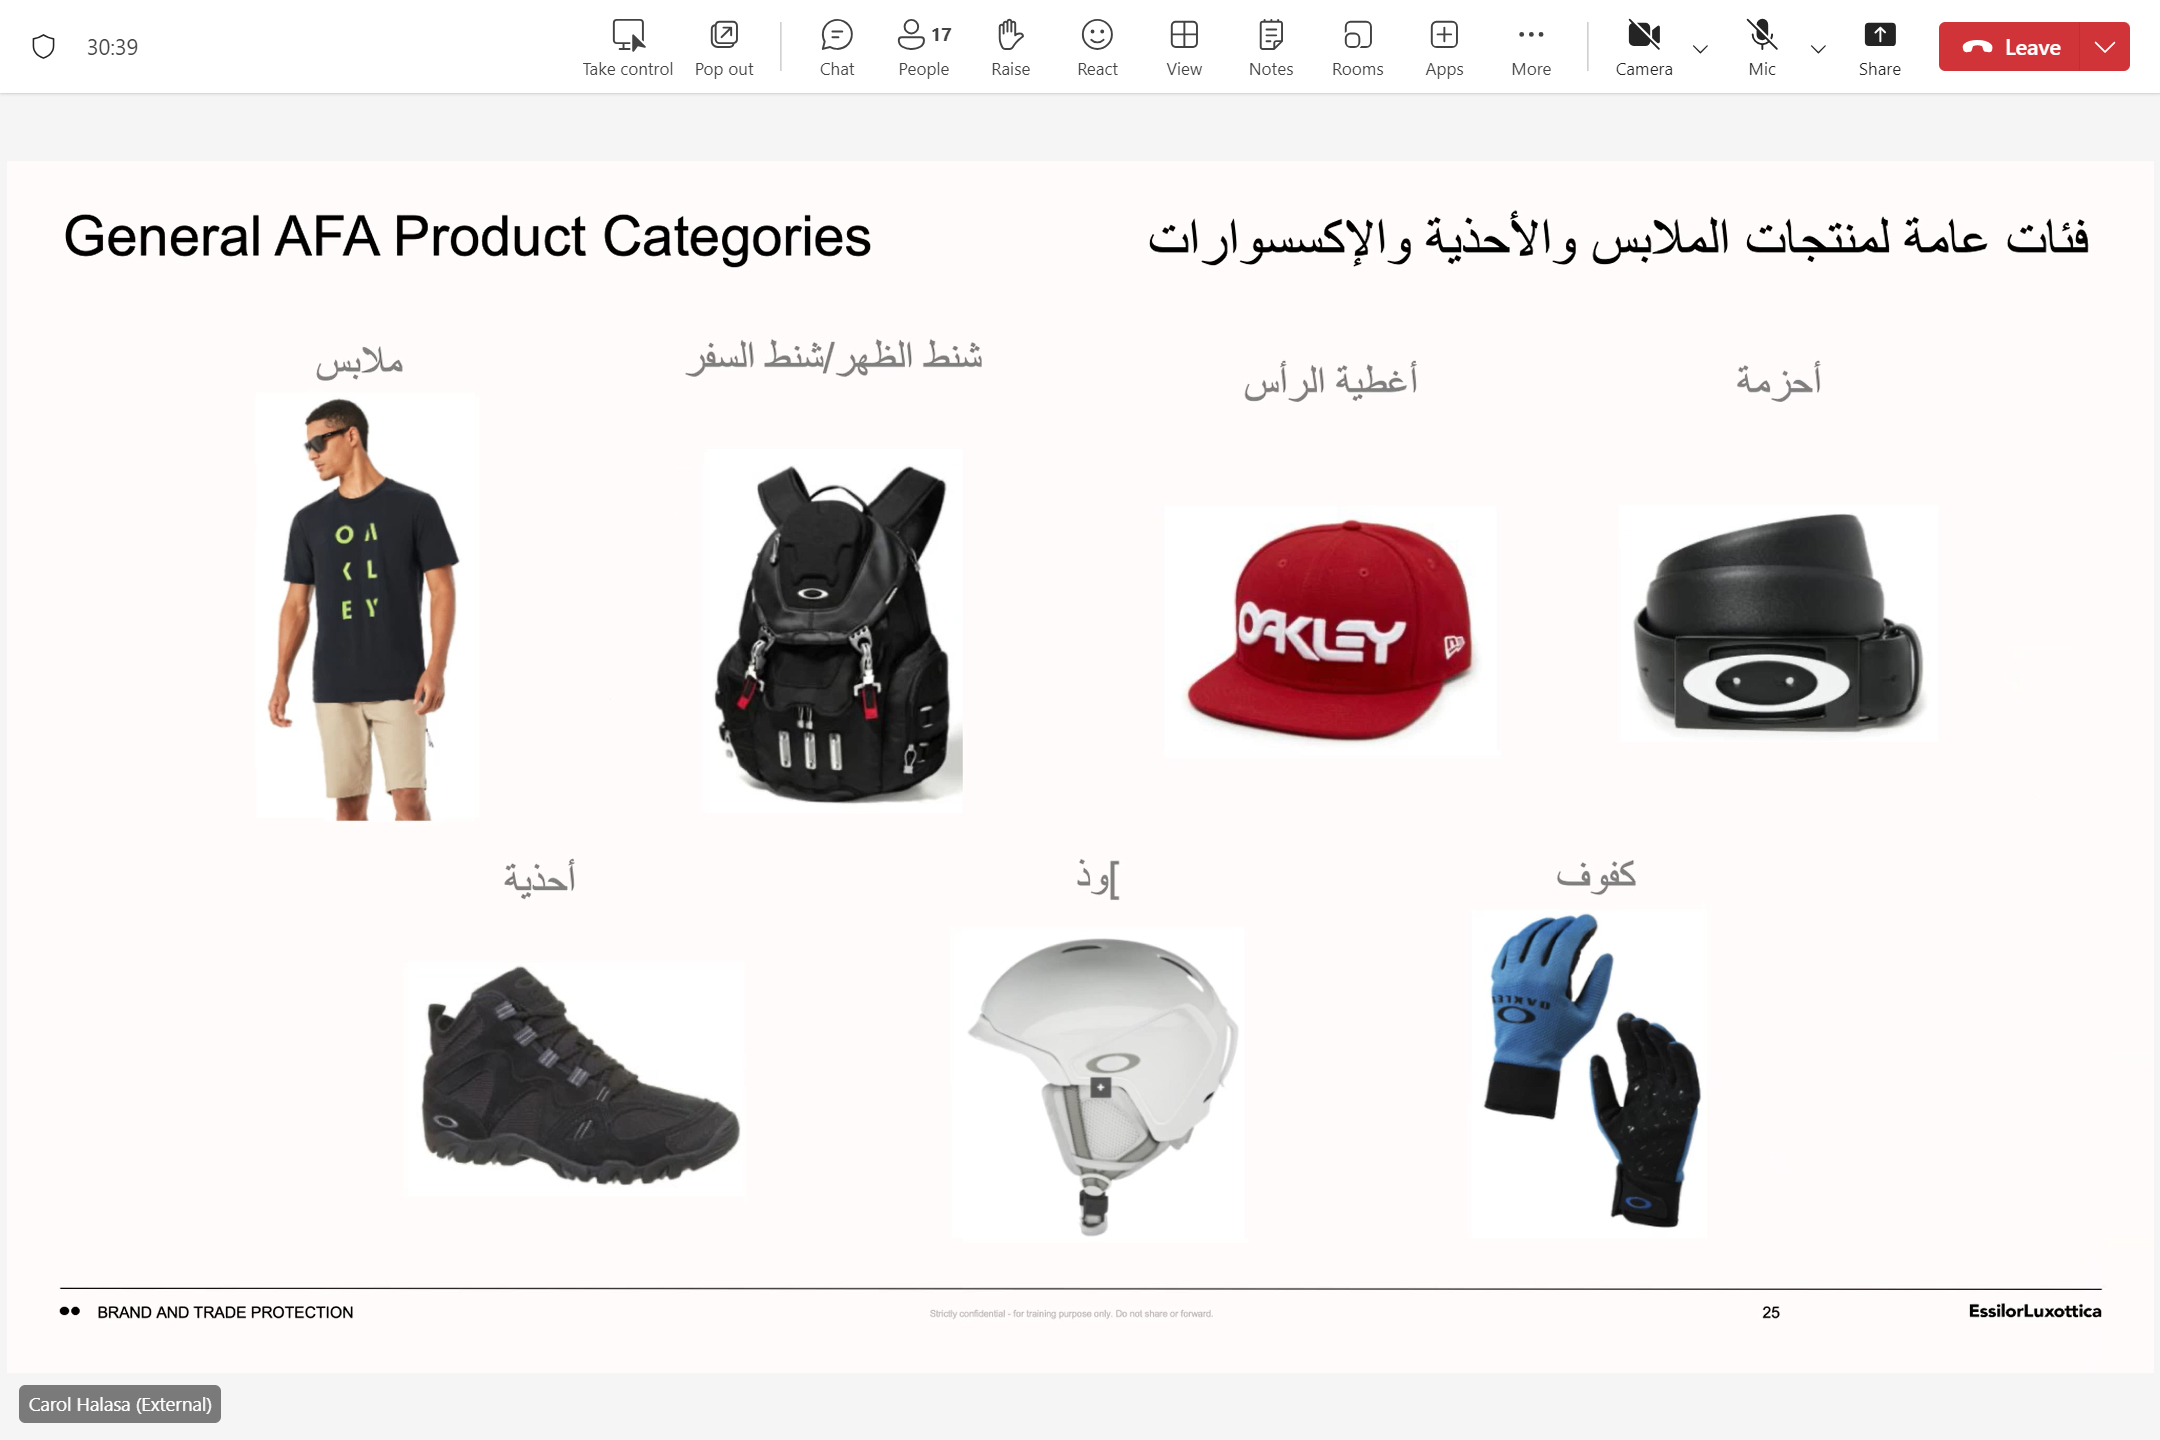Pop out the shared content

[724, 47]
